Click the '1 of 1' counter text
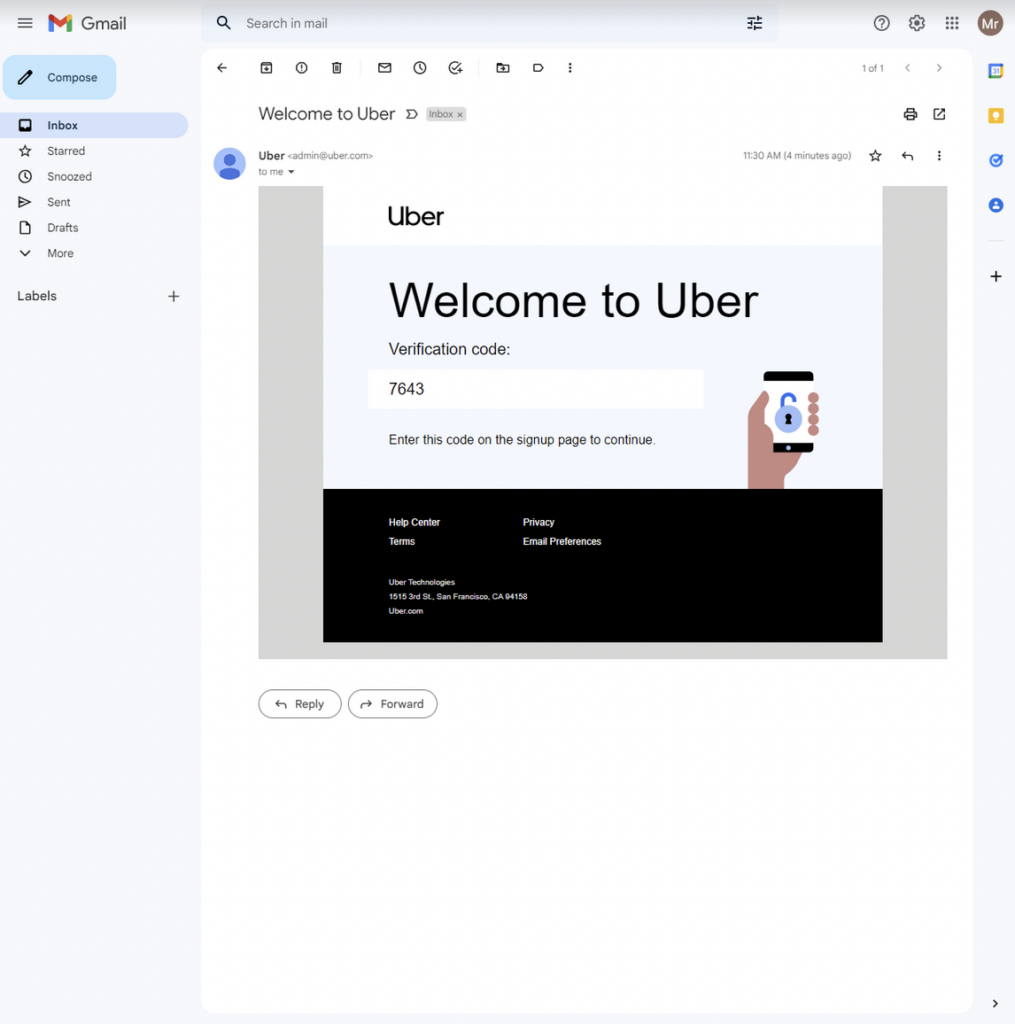Image resolution: width=1015 pixels, height=1024 pixels. (x=873, y=69)
